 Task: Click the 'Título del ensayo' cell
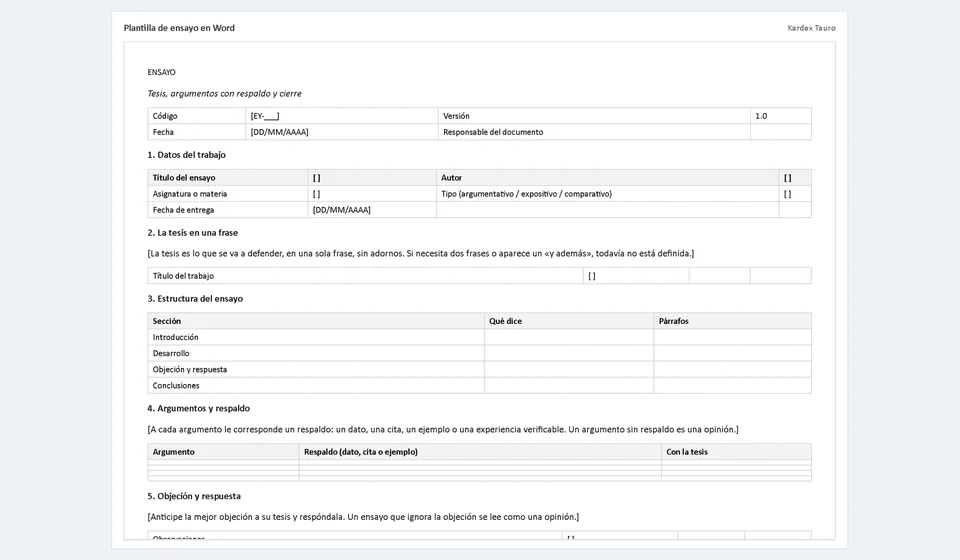[x=228, y=177]
